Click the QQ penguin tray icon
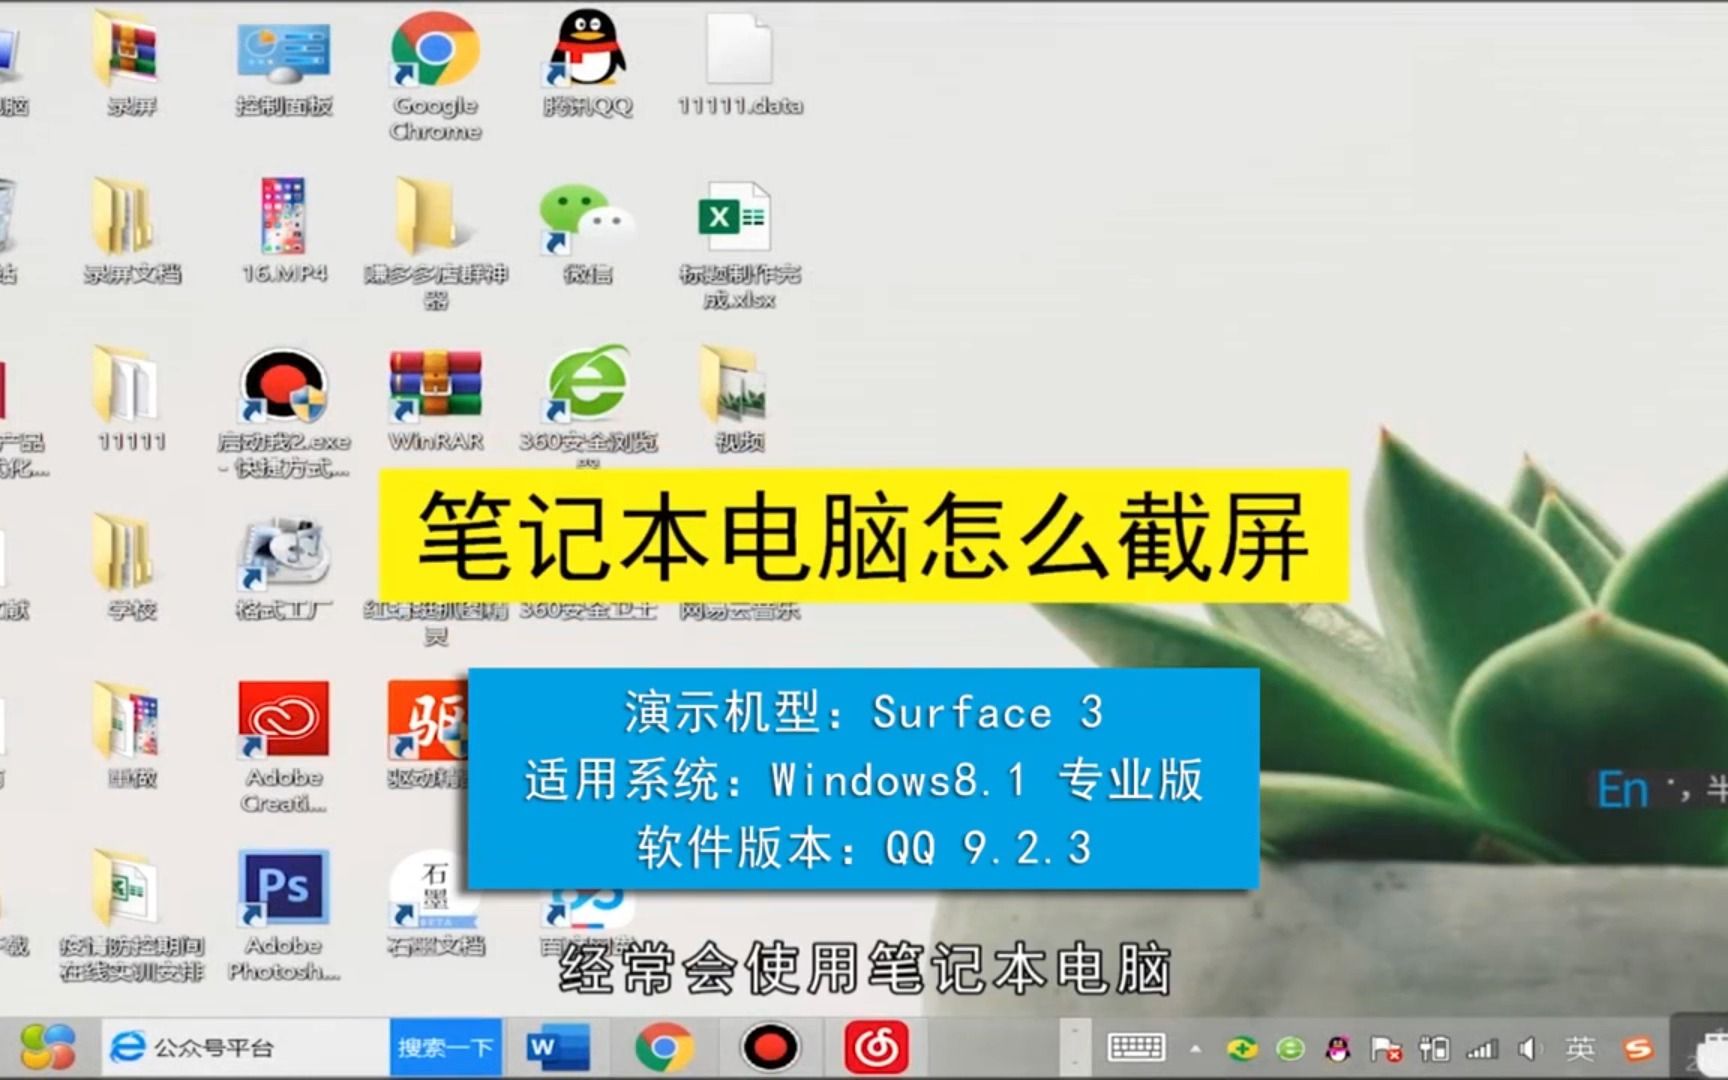Screen dimensions: 1728x1080 click(x=1338, y=1048)
